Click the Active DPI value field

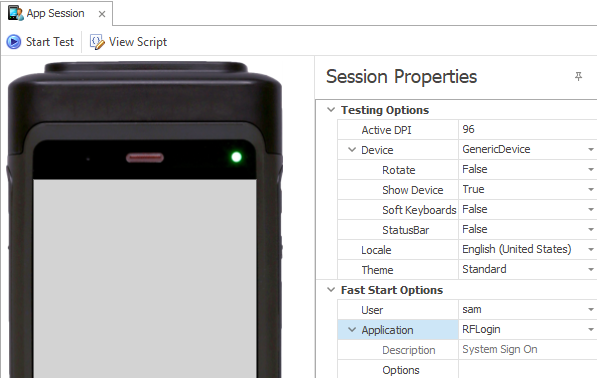click(528, 129)
